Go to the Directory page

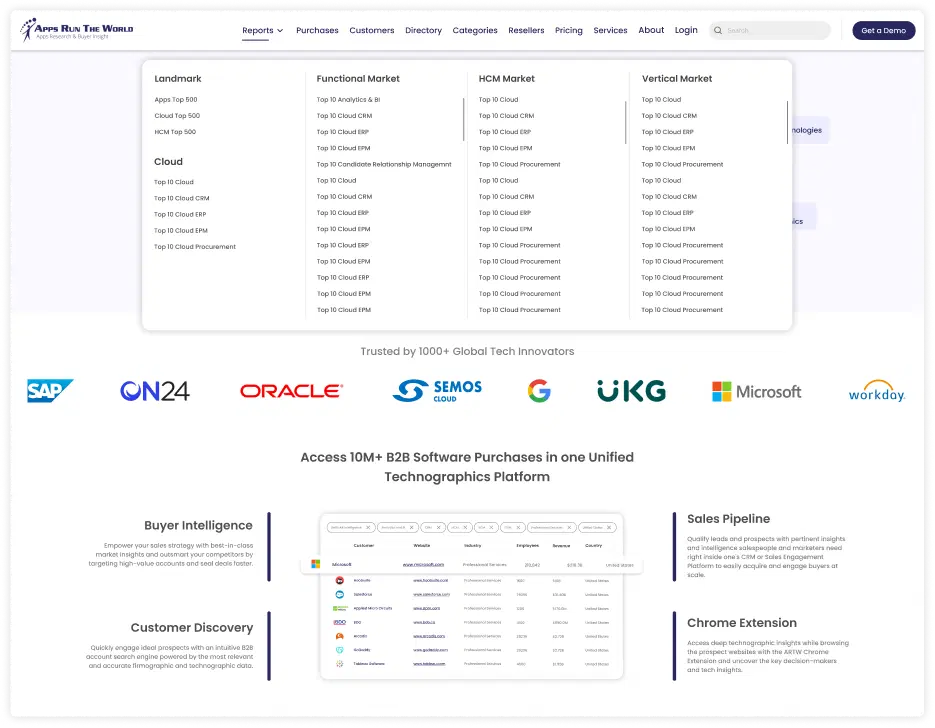click(423, 30)
